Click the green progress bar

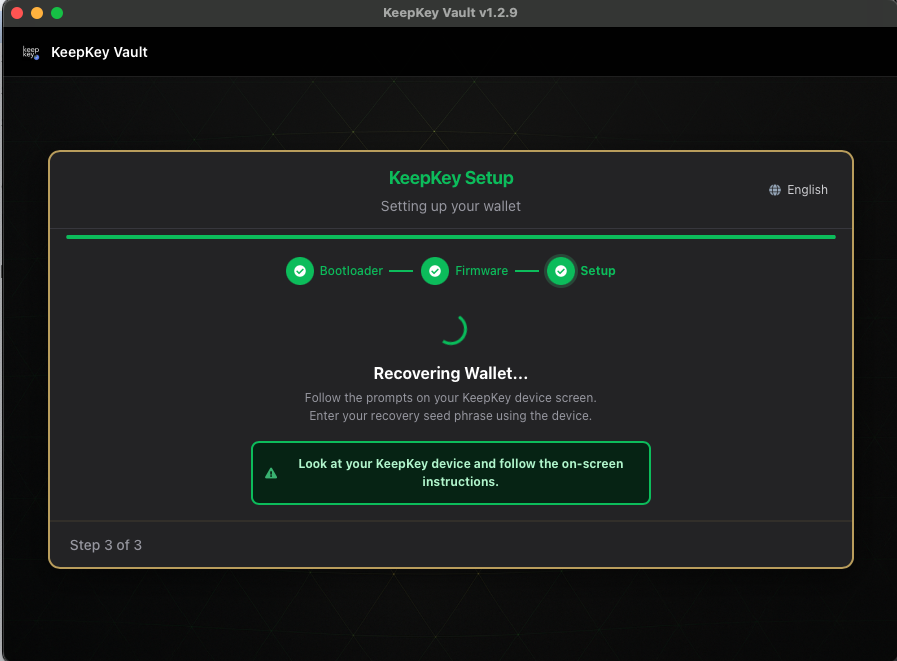pos(451,237)
